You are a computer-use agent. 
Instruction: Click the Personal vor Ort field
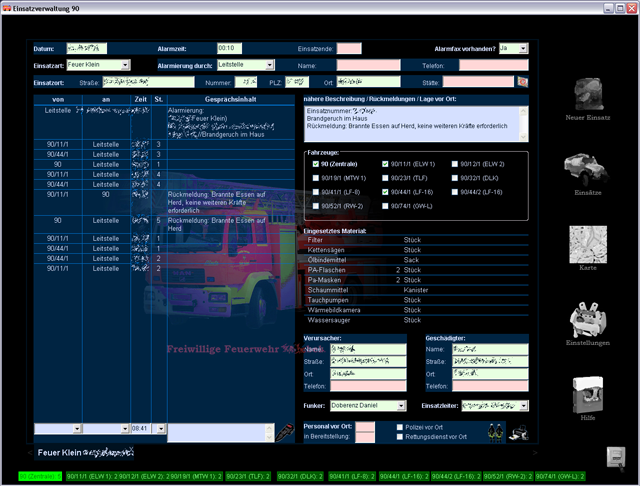pyautogui.click(x=365, y=427)
